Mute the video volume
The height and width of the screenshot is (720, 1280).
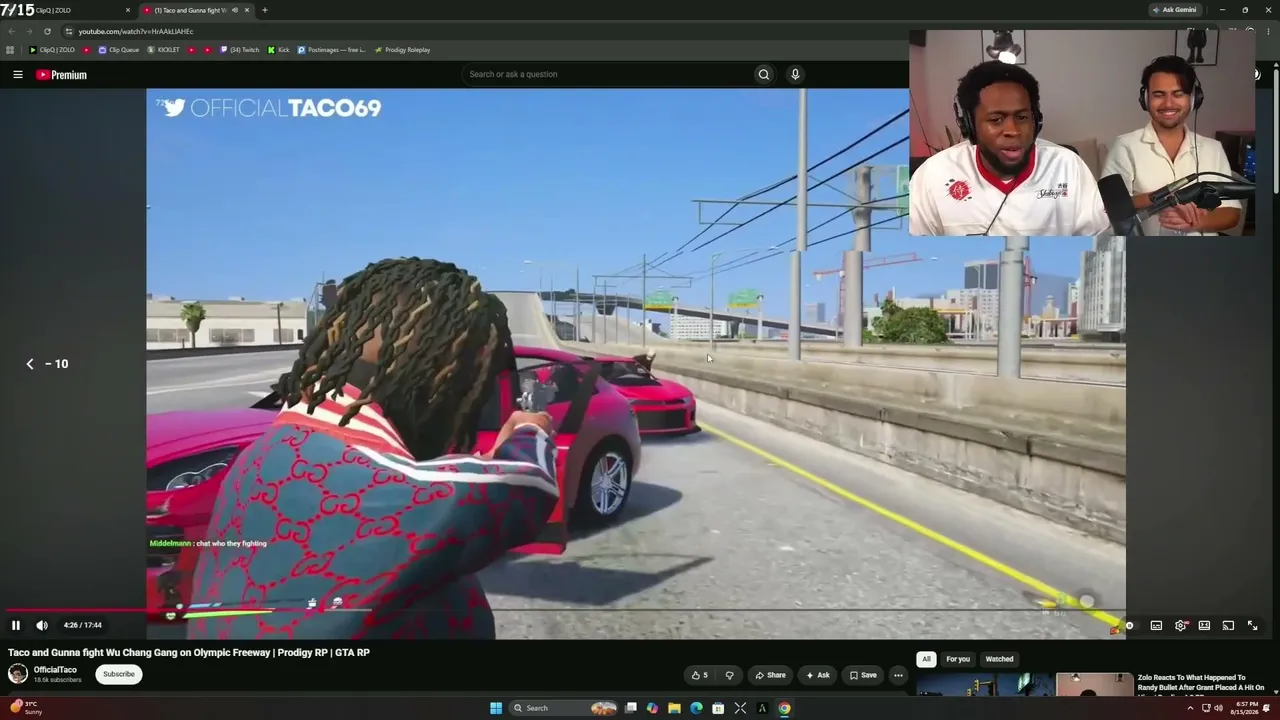(42, 625)
